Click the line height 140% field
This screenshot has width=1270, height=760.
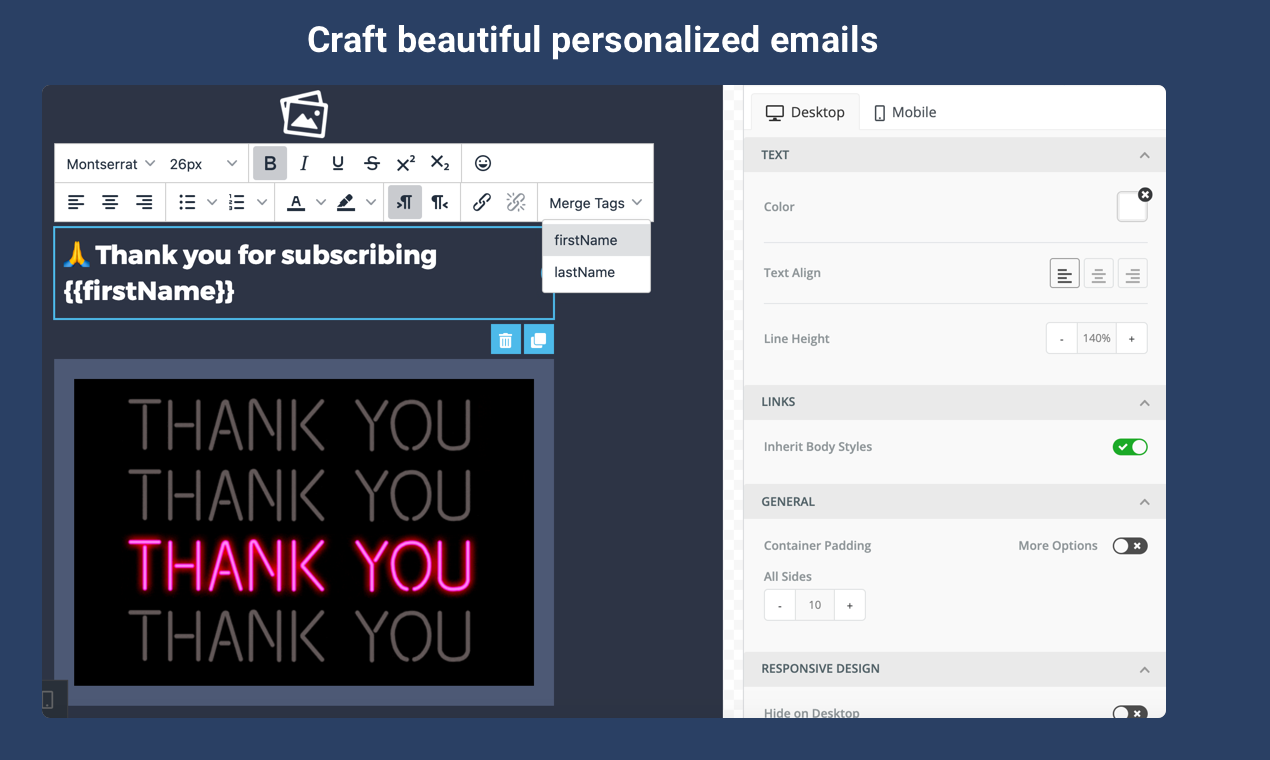1097,339
